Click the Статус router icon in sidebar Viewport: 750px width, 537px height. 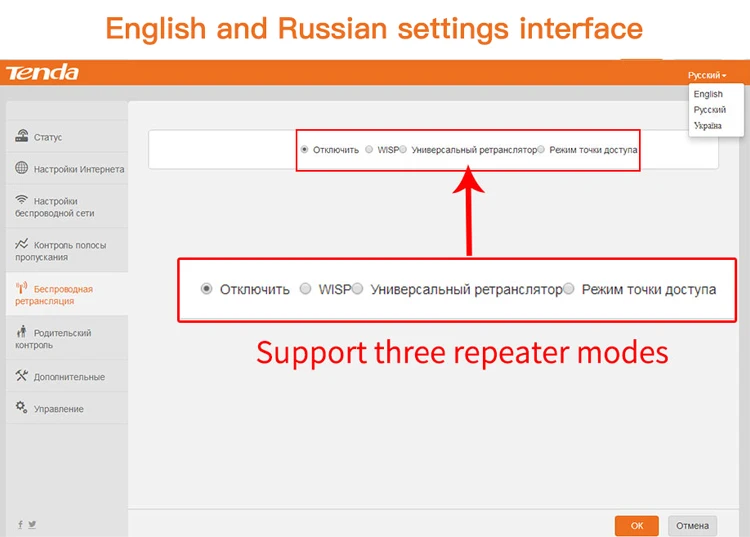(22, 136)
